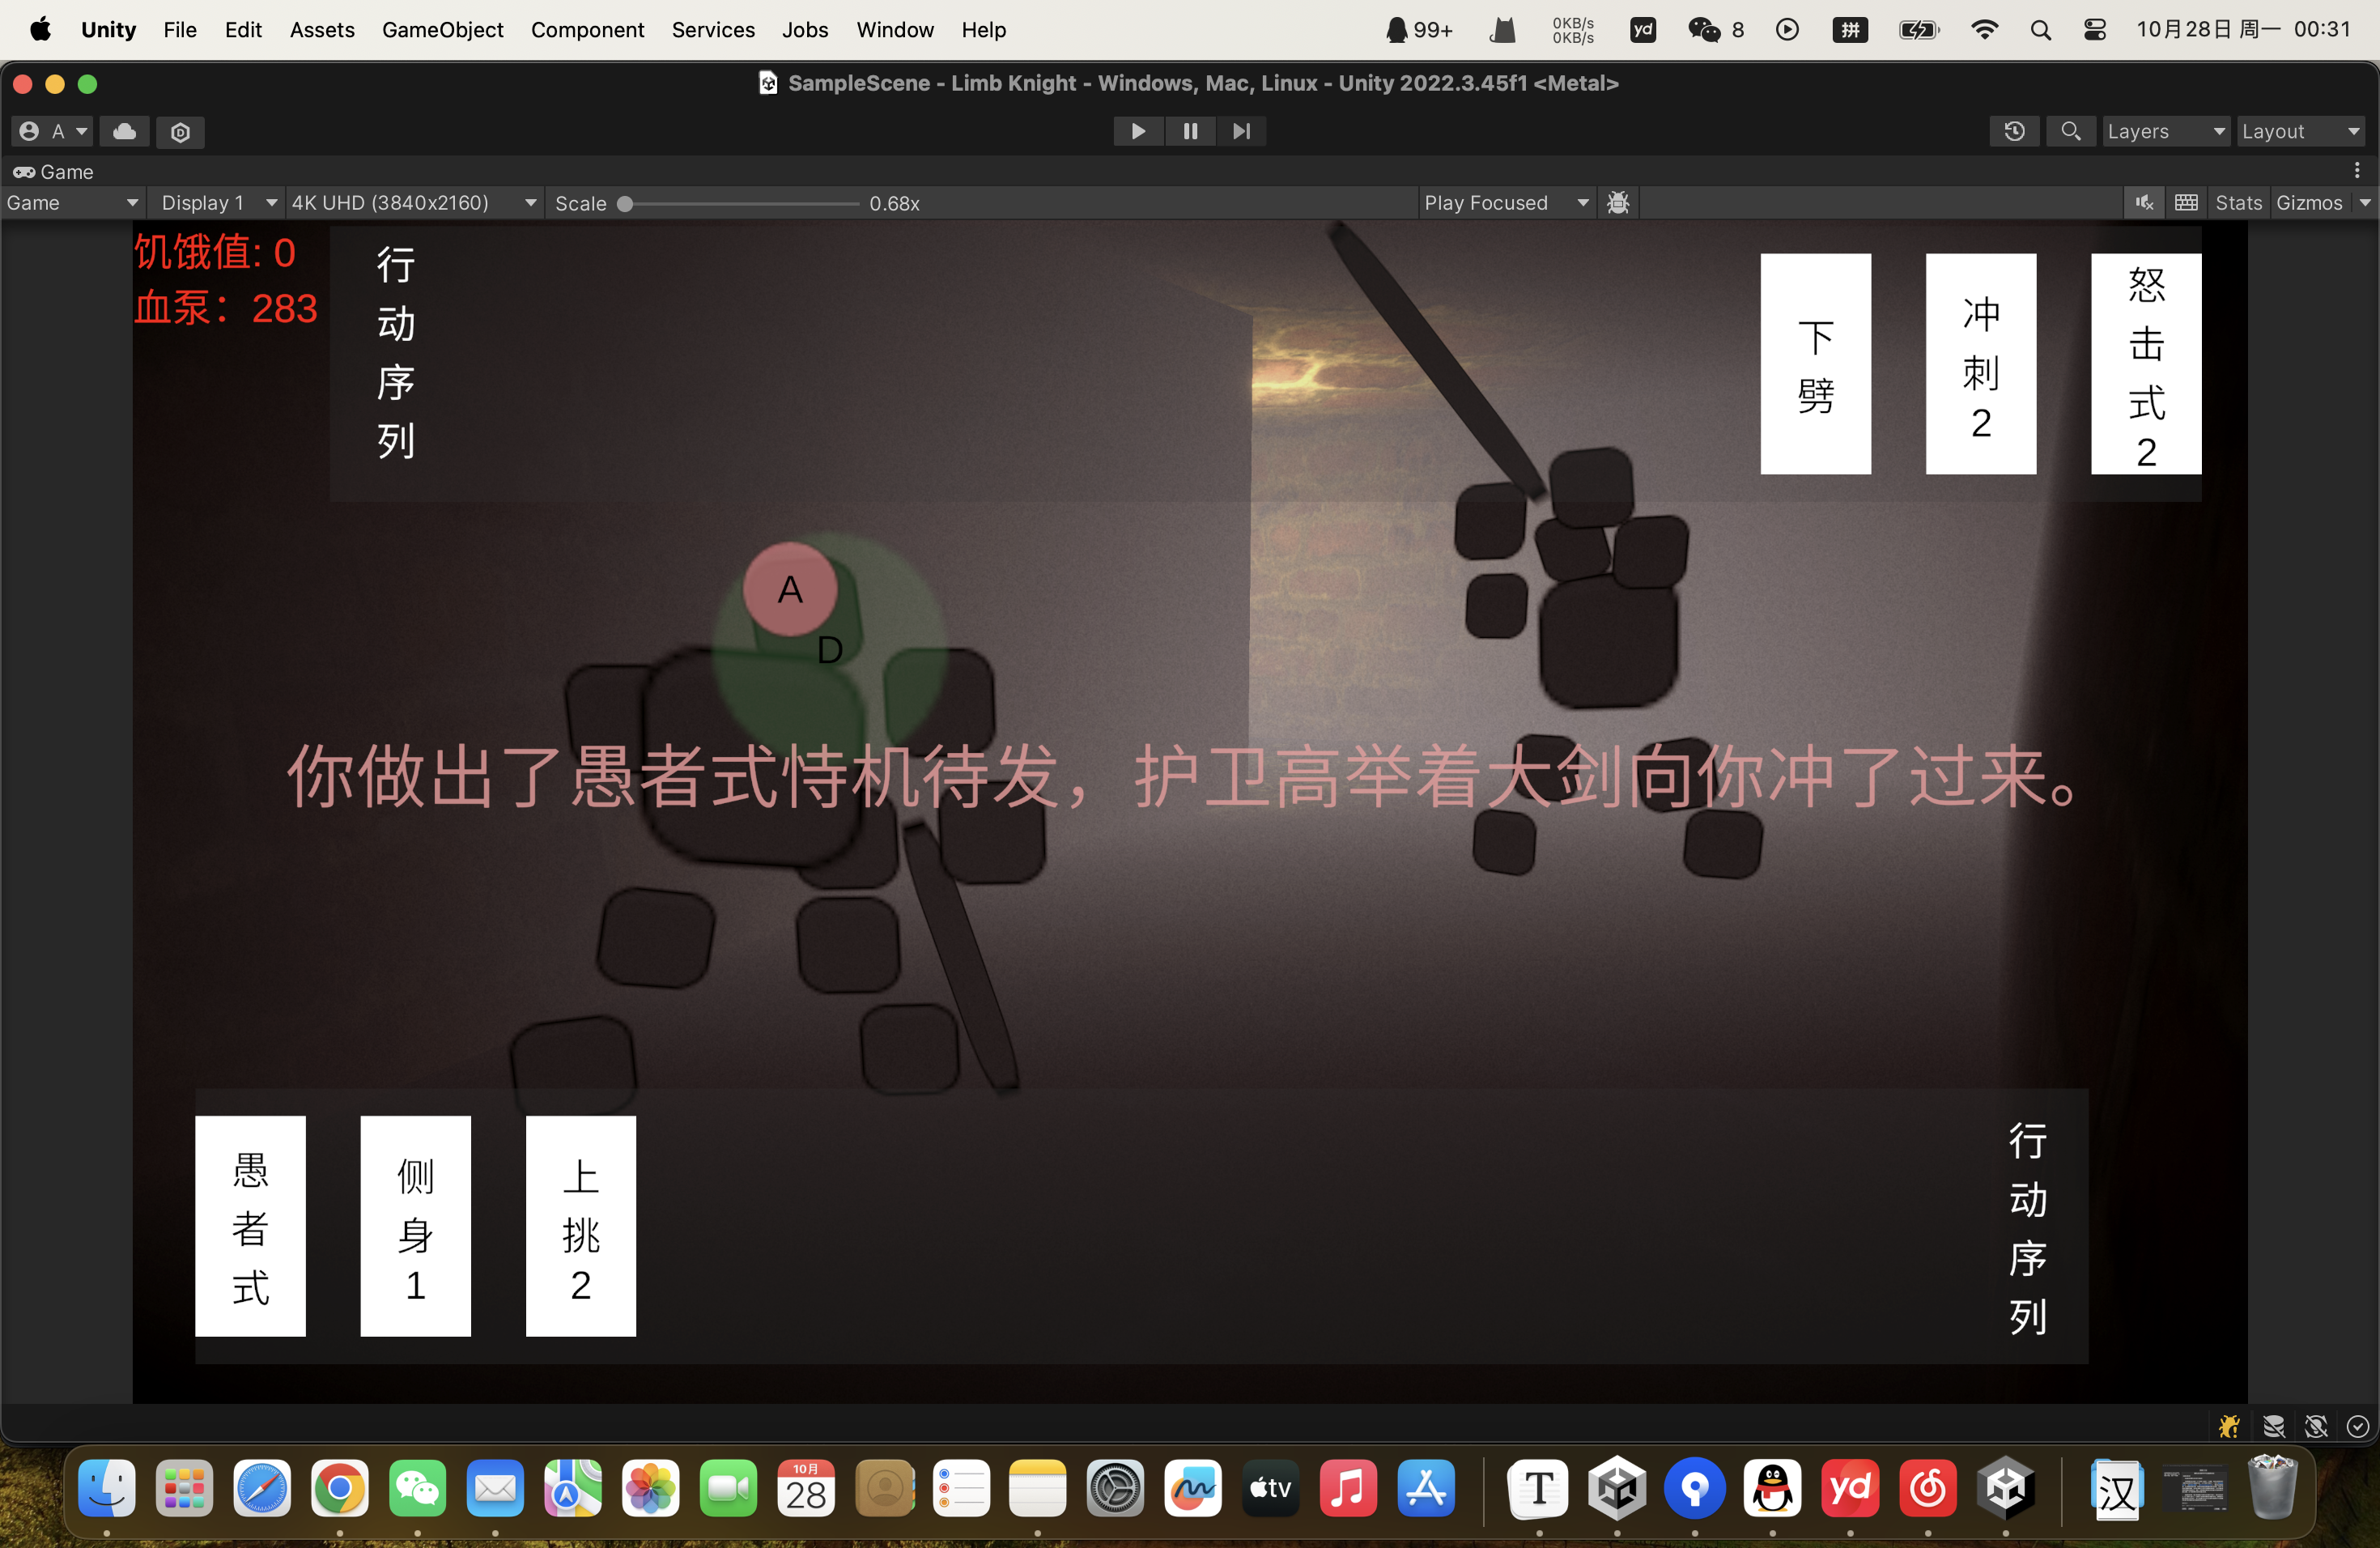Toggle the mute audio icon
This screenshot has width=2380, height=1548.
2143,203
